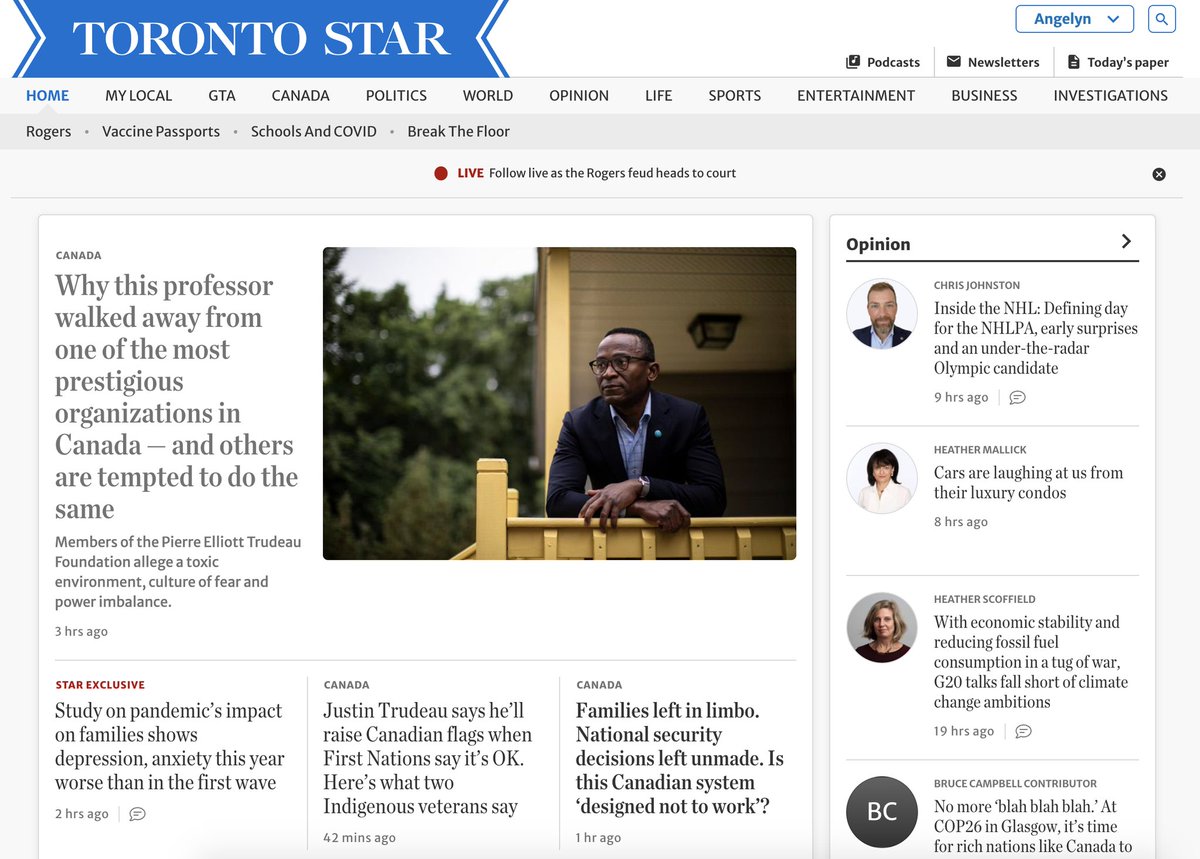Select the HOME nav tab
The width and height of the screenshot is (1200, 859).
(x=47, y=96)
